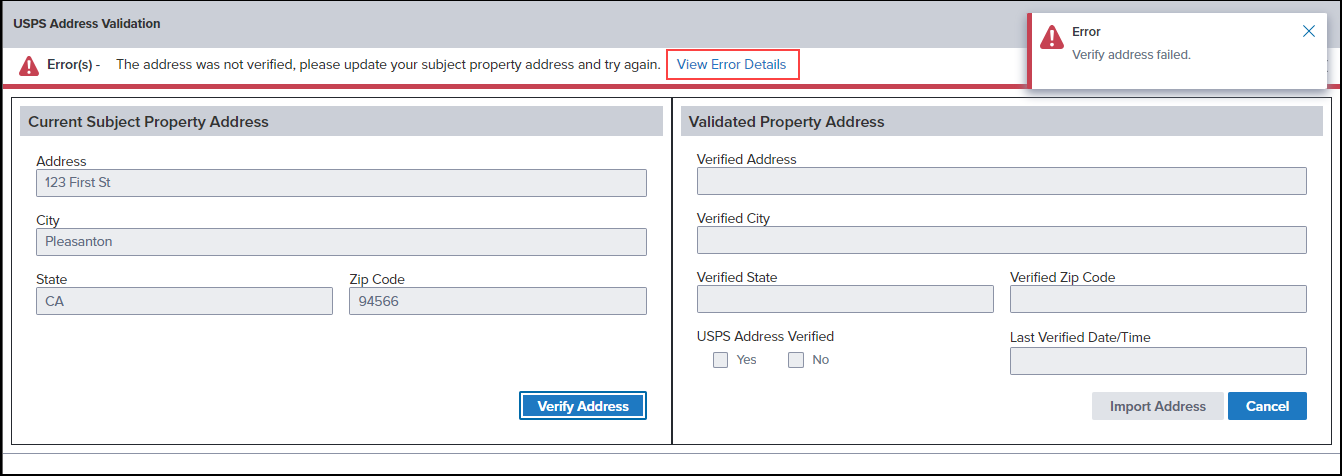Click the Address field with 123 First St
The width and height of the screenshot is (1342, 476).
pyautogui.click(x=341, y=183)
